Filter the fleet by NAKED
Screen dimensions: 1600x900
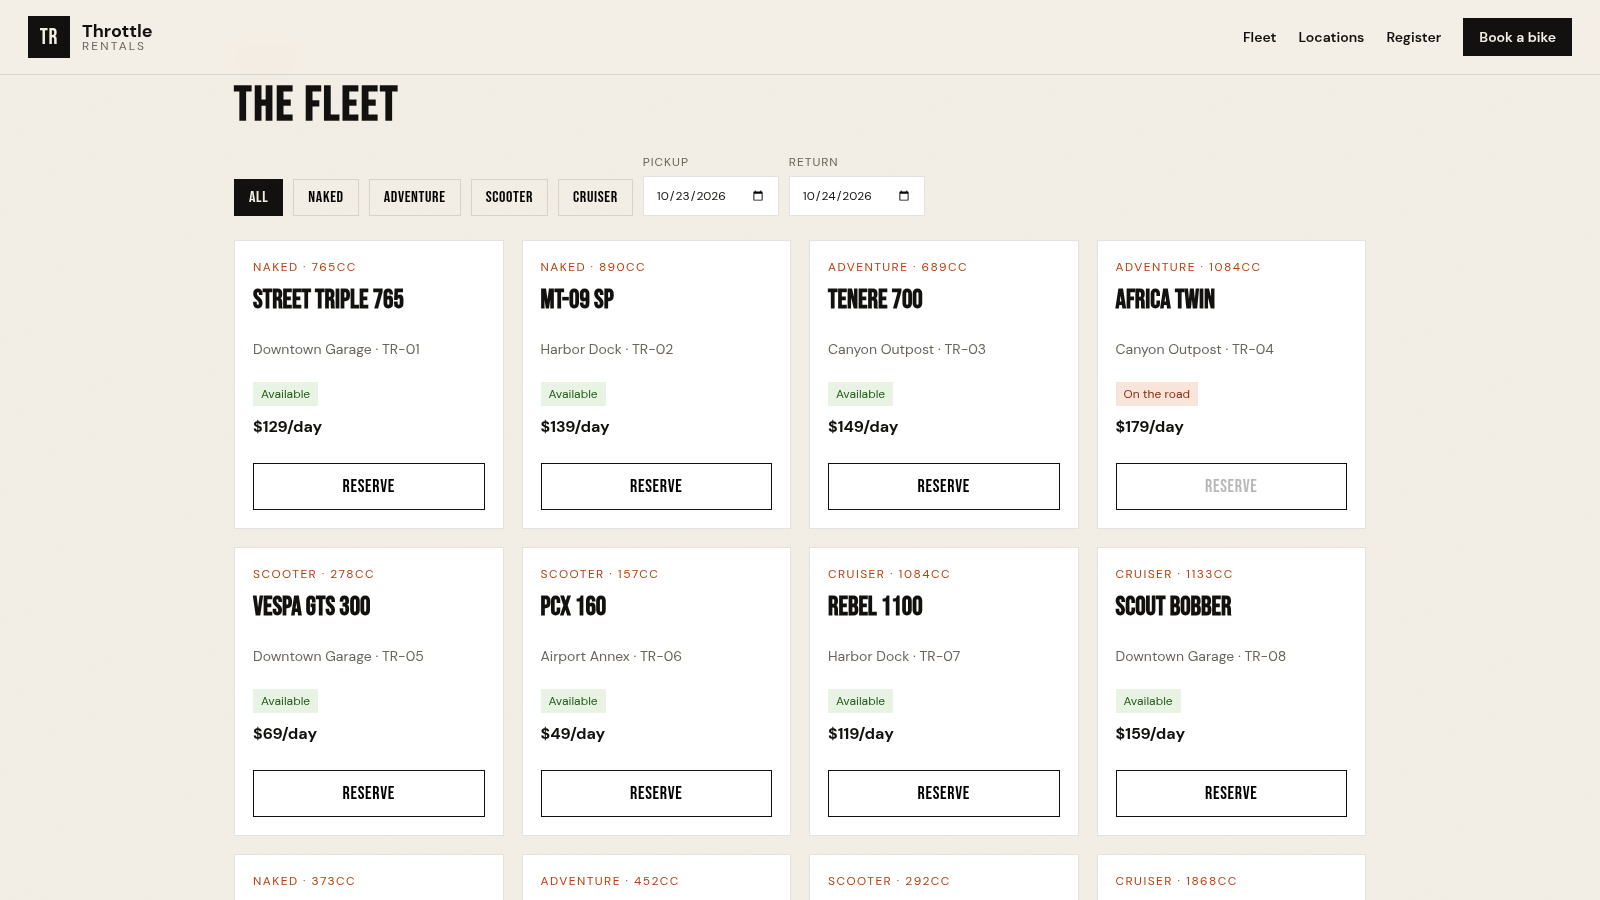pos(326,197)
